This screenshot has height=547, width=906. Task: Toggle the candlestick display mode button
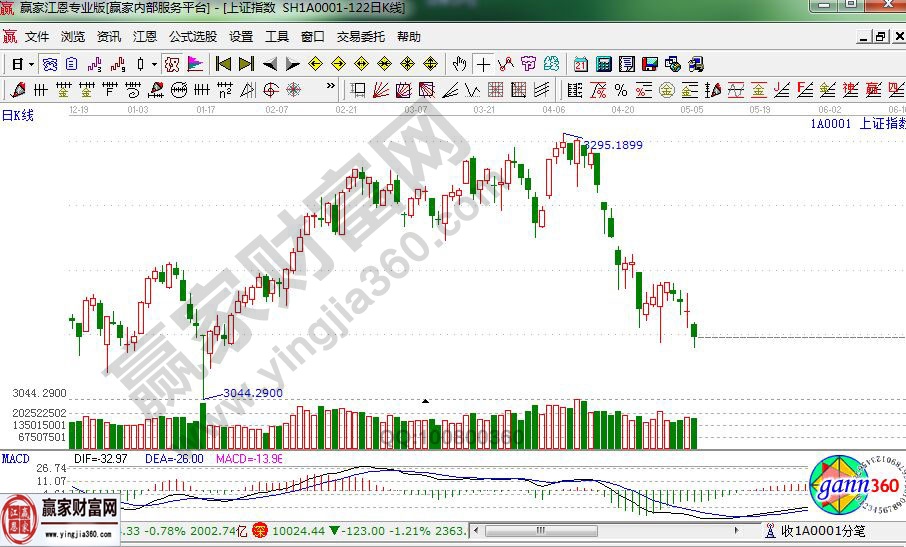(x=140, y=64)
